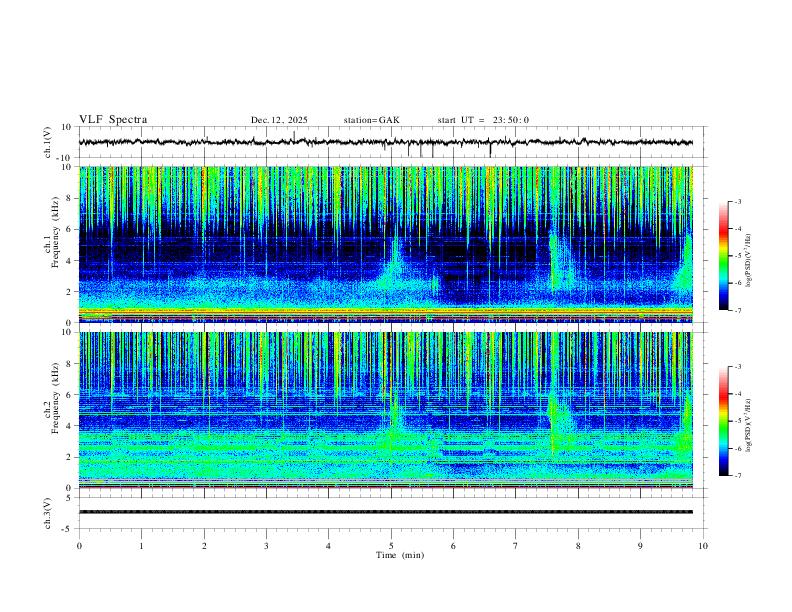Click the 'ch.1(V)' waveform axis label

[48, 142]
